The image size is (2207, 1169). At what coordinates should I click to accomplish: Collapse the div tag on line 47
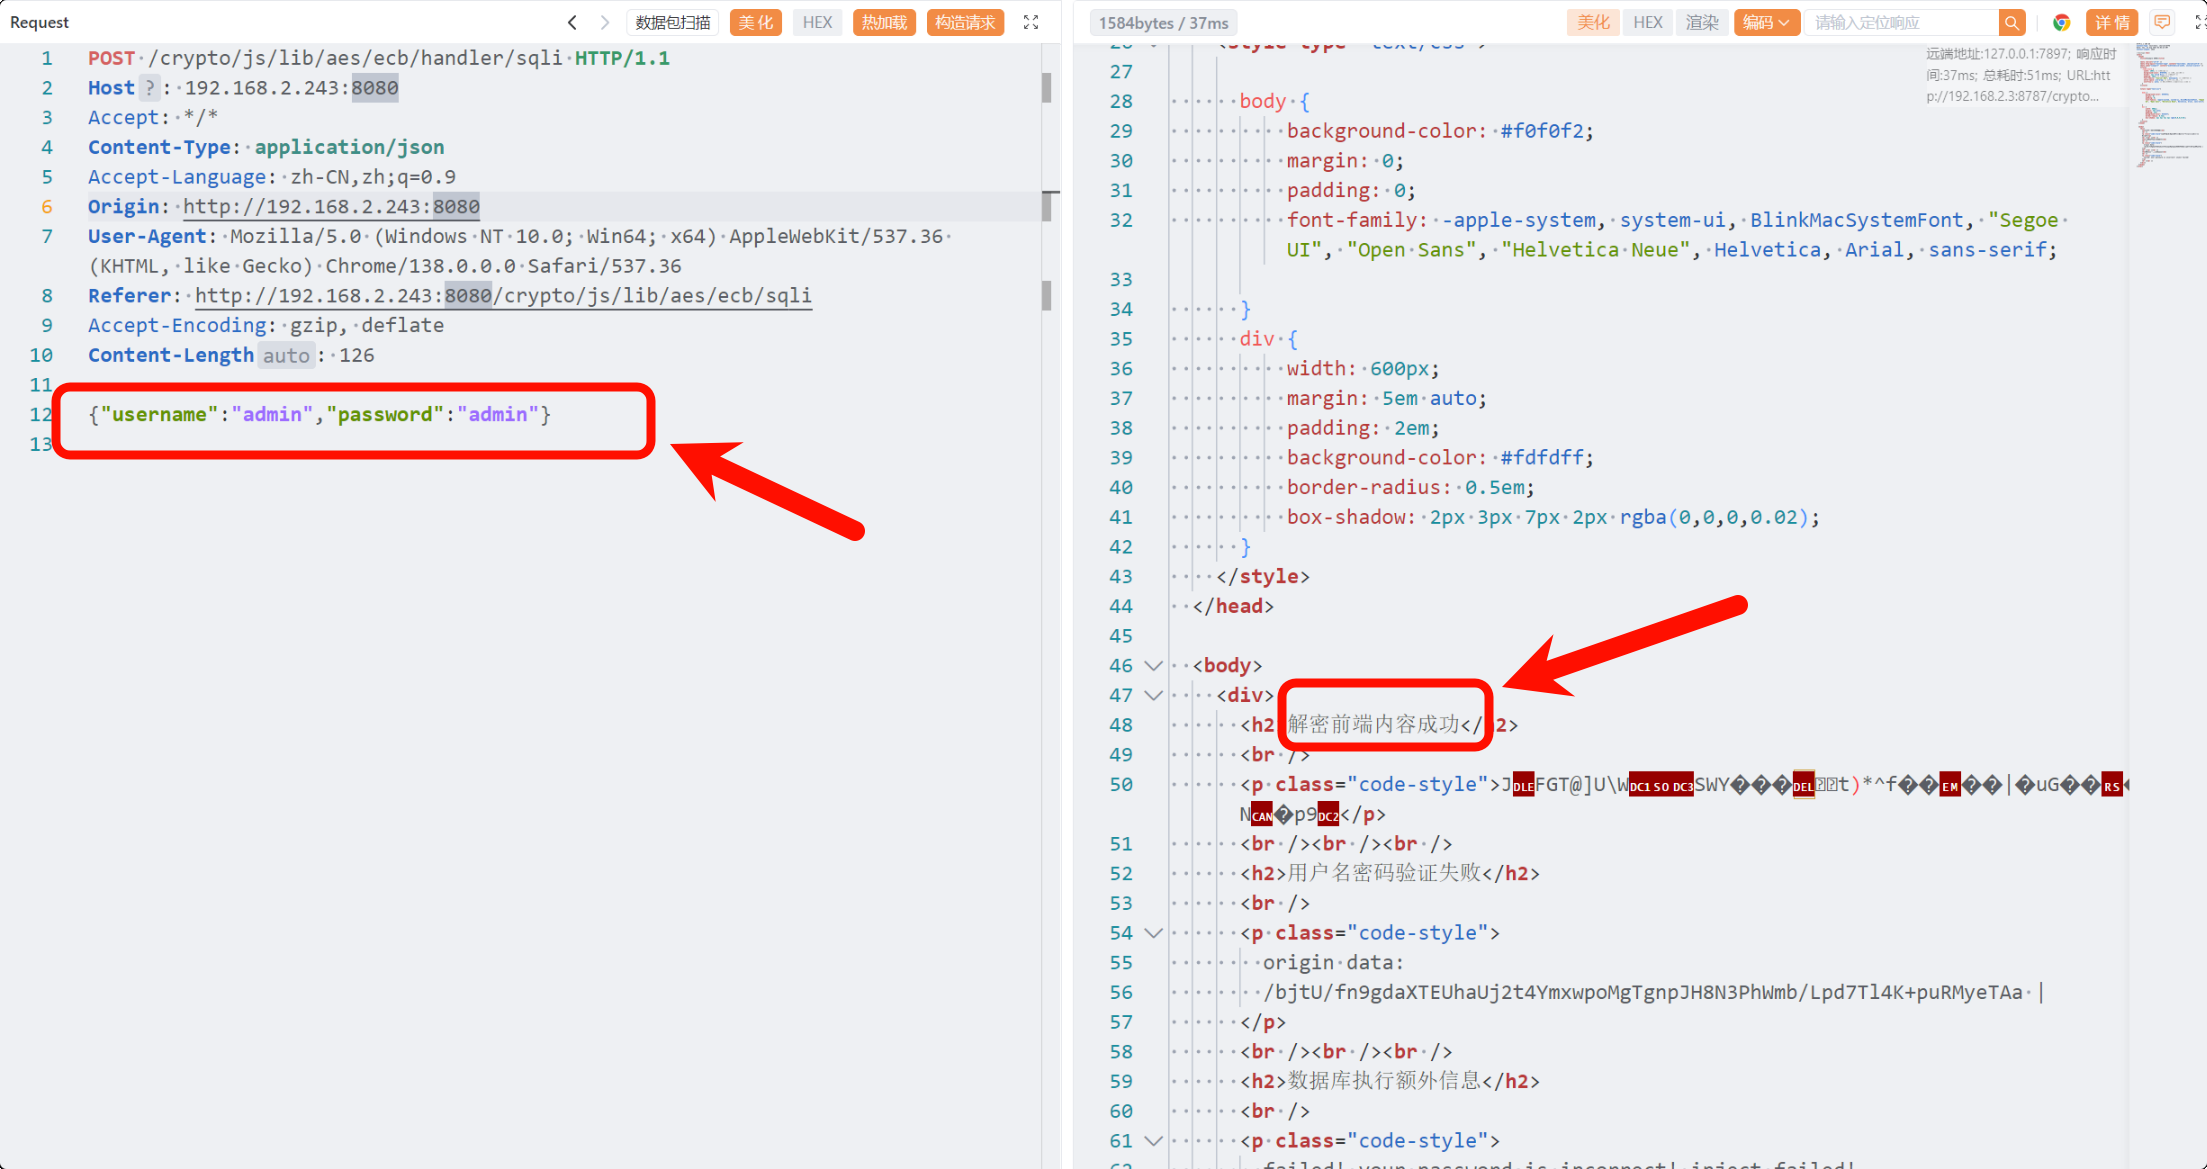pos(1153,695)
